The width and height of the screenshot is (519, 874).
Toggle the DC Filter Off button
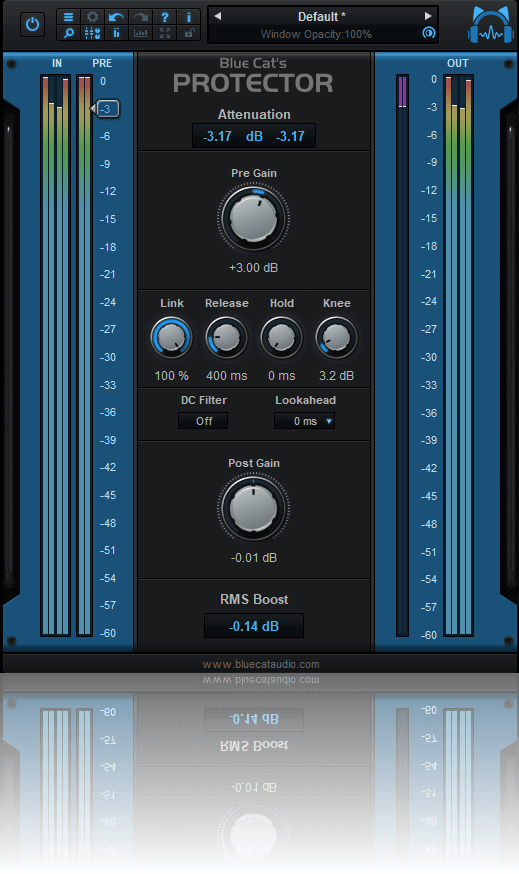coord(203,421)
